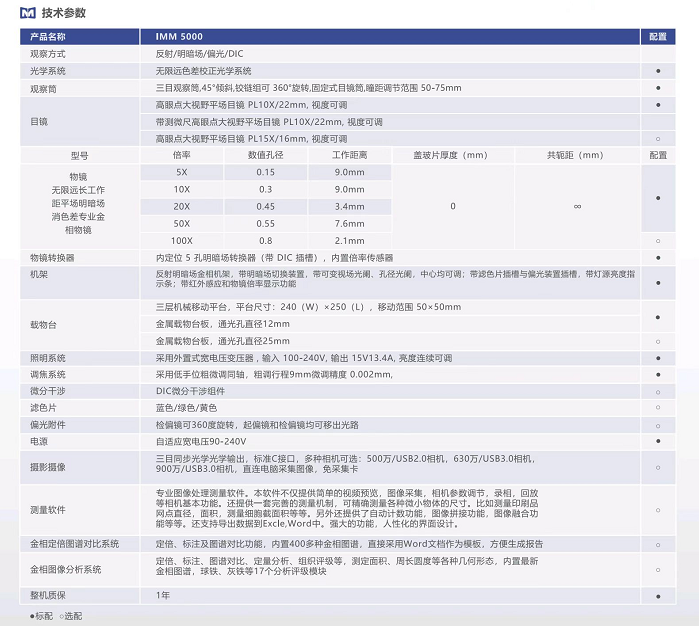Click the 100X magnification cell

pos(182,241)
